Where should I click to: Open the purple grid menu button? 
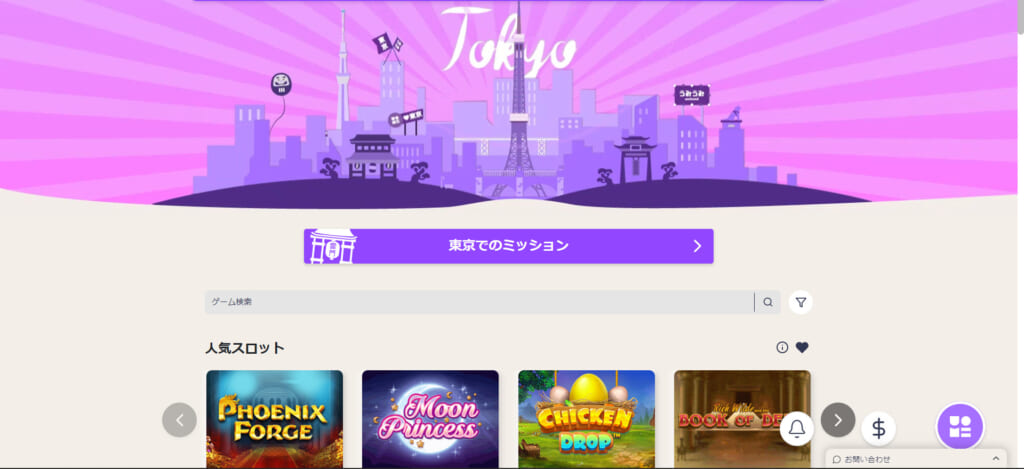click(960, 427)
